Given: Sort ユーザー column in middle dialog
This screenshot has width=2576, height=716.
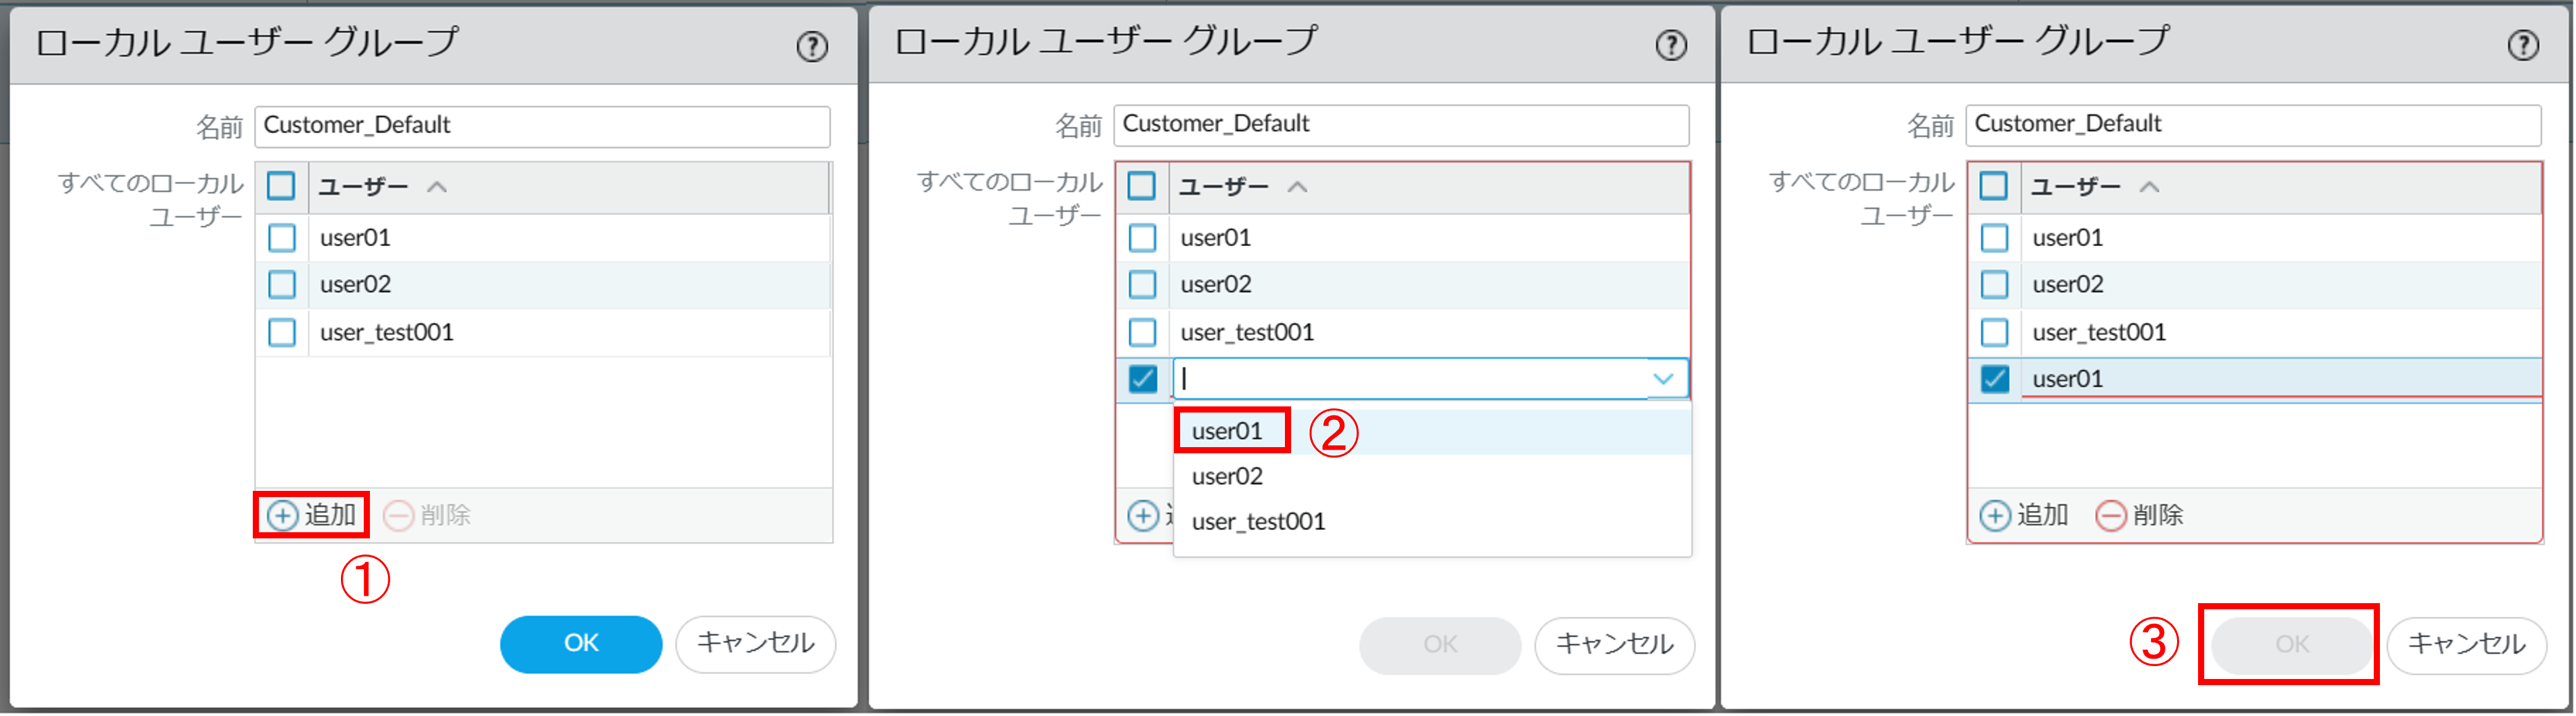Looking at the screenshot, I should click(1297, 187).
